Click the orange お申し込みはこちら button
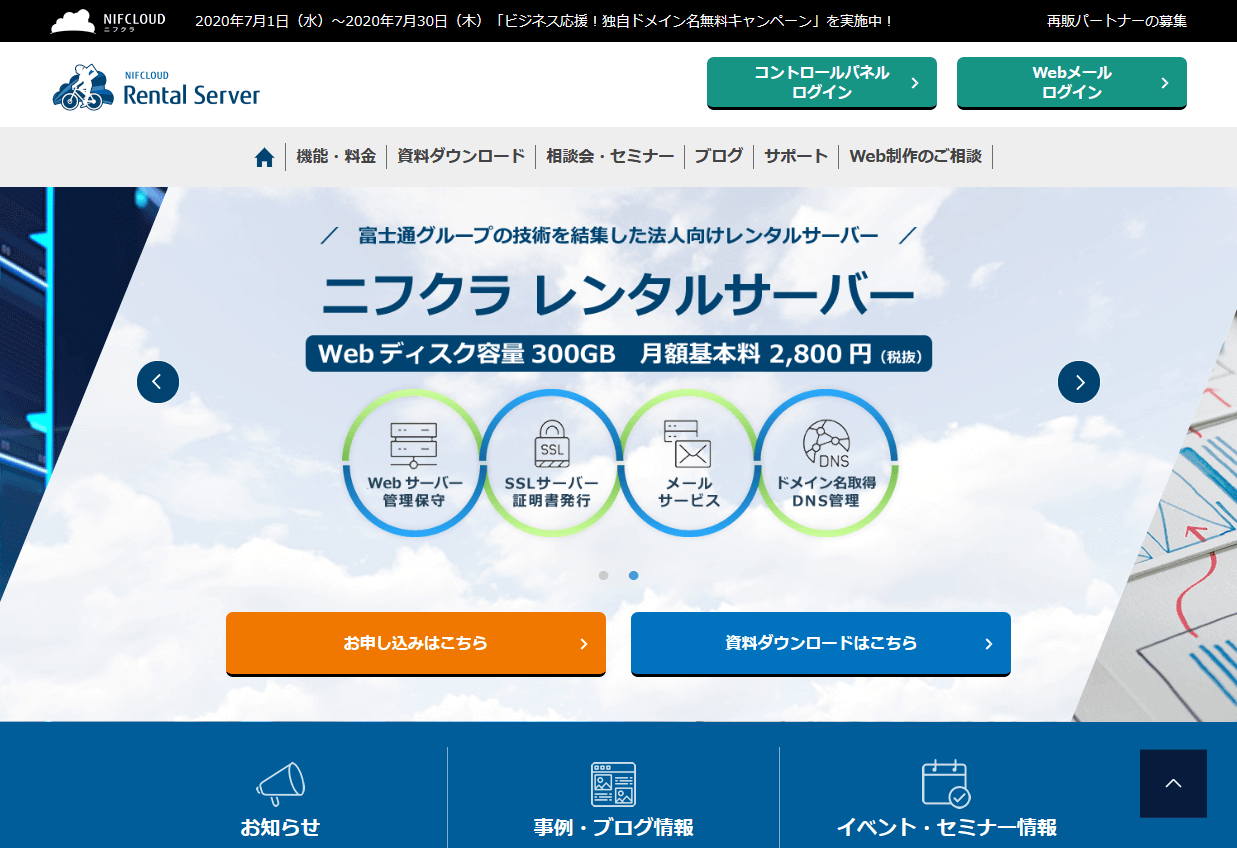This screenshot has height=848, width=1237. tap(416, 644)
